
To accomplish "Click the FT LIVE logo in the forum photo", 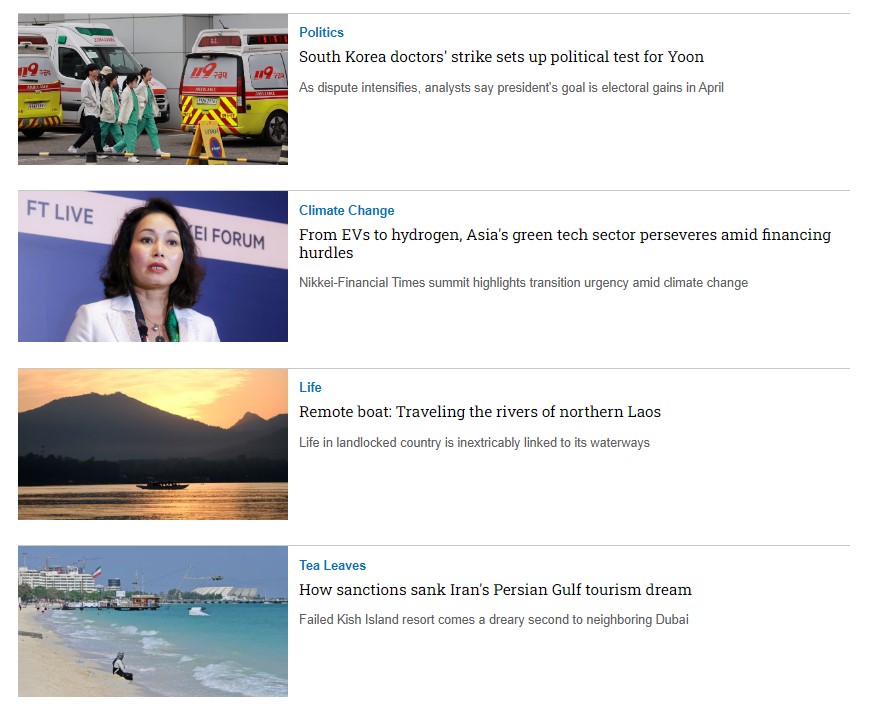I will [60, 212].
